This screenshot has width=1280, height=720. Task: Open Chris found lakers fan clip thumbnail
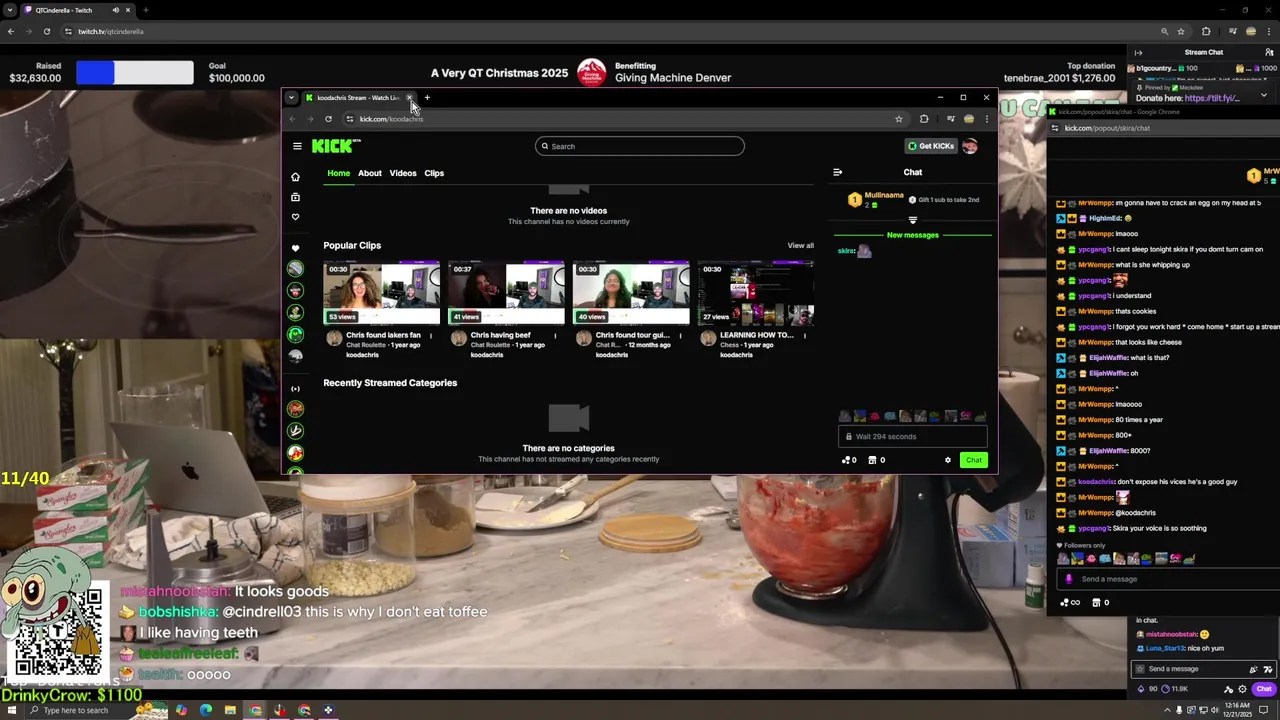[381, 293]
